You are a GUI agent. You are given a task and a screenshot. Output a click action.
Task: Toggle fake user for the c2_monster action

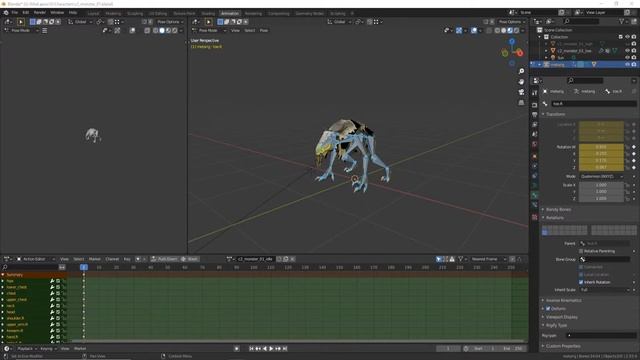(x=280, y=259)
